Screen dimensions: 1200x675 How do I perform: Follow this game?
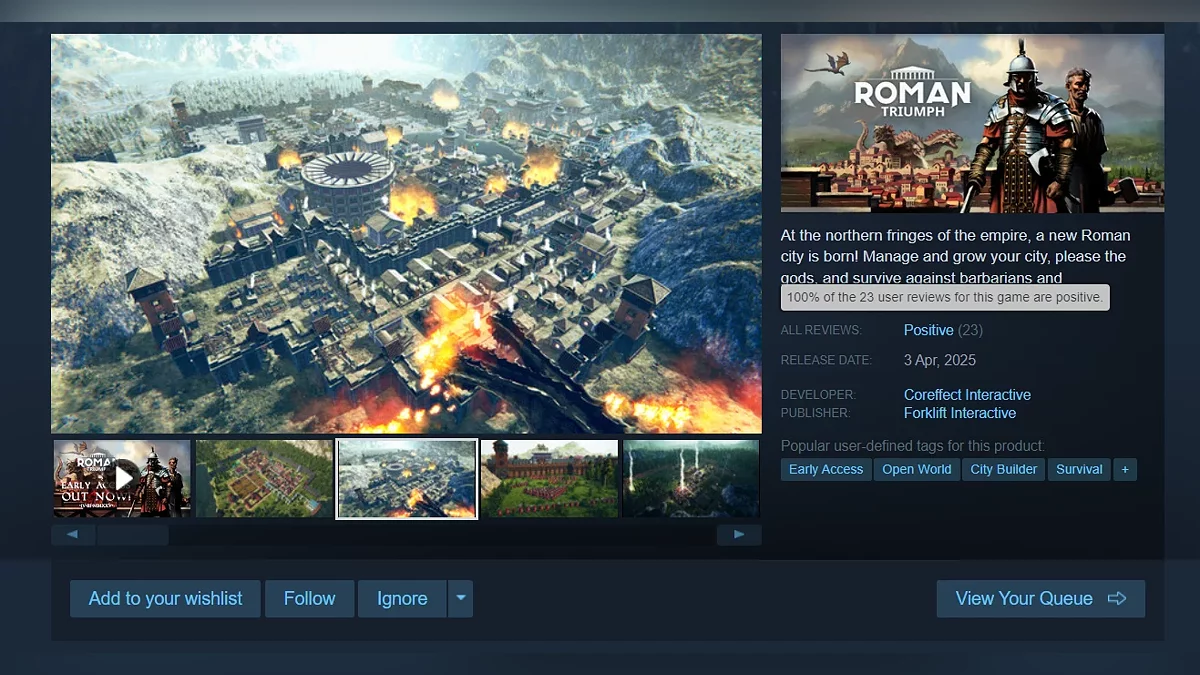coord(309,598)
